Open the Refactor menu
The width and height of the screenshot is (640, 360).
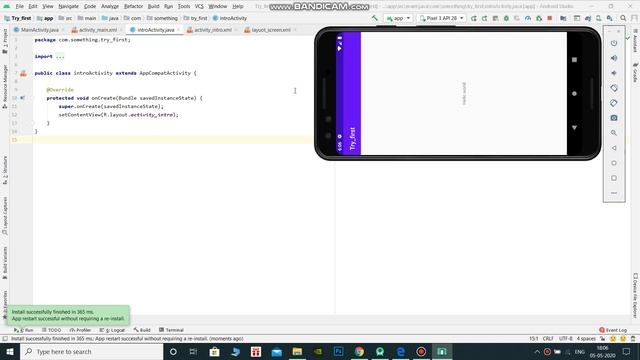click(x=133, y=7)
